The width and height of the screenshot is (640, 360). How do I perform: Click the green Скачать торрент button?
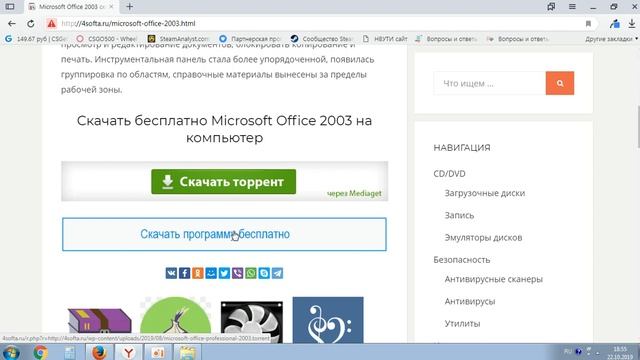click(224, 182)
